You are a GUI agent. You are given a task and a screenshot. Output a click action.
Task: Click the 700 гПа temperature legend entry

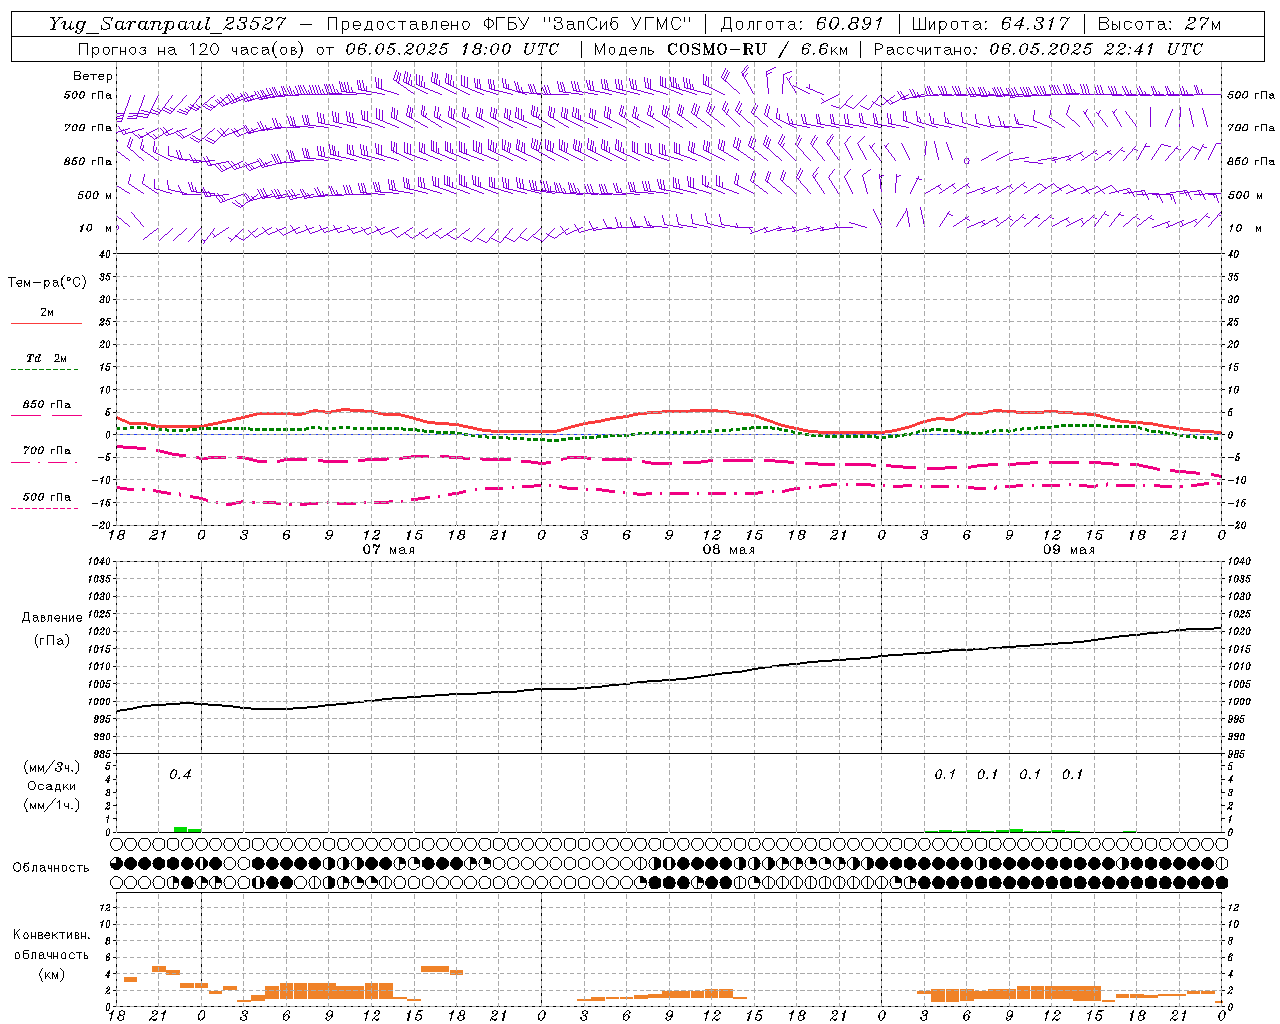tap(47, 451)
